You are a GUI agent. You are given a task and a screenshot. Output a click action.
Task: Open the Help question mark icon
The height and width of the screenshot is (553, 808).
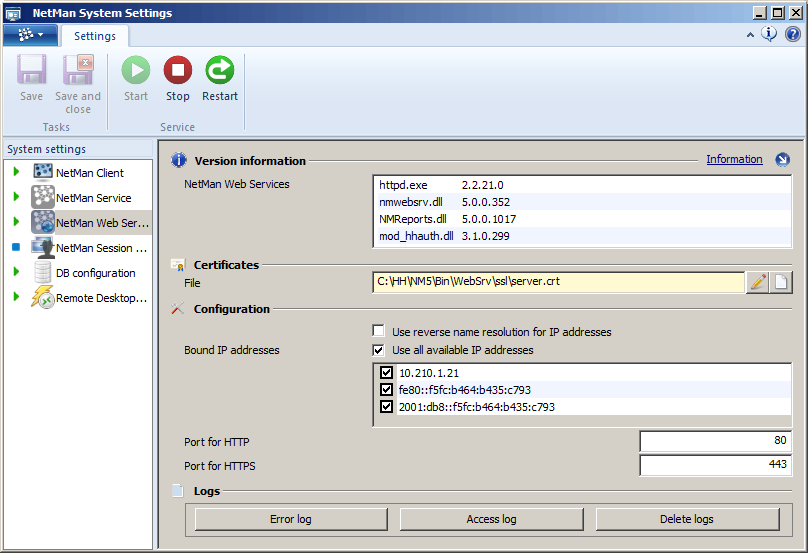click(x=792, y=34)
